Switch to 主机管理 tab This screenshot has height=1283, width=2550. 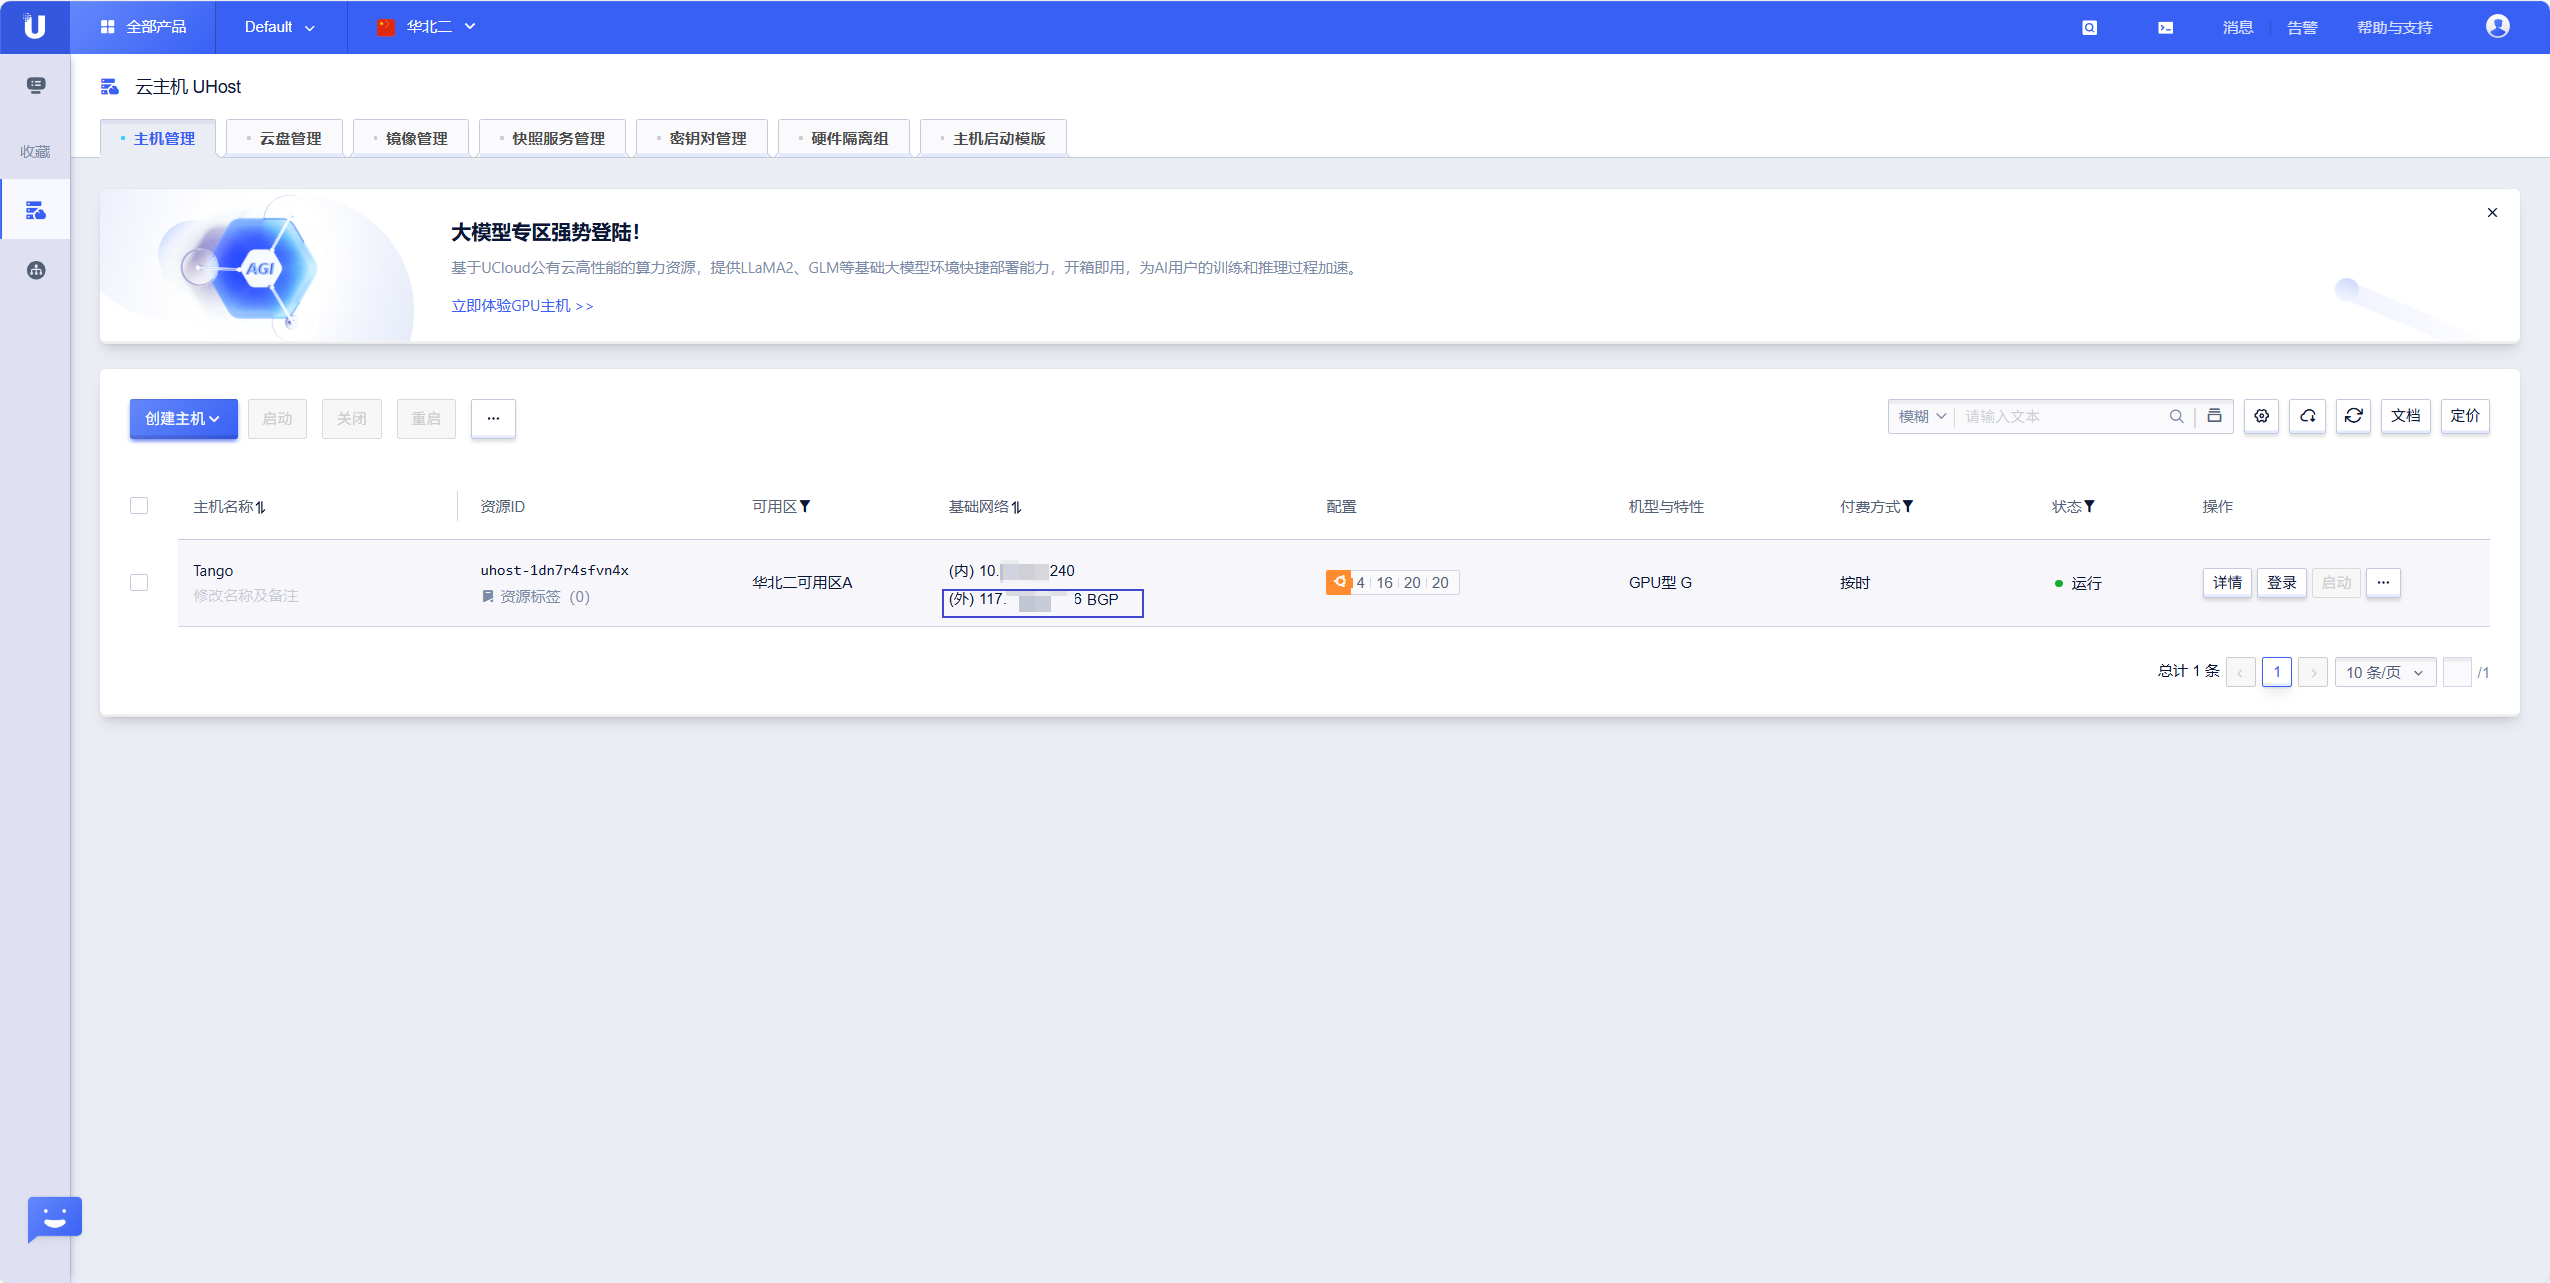[x=158, y=139]
